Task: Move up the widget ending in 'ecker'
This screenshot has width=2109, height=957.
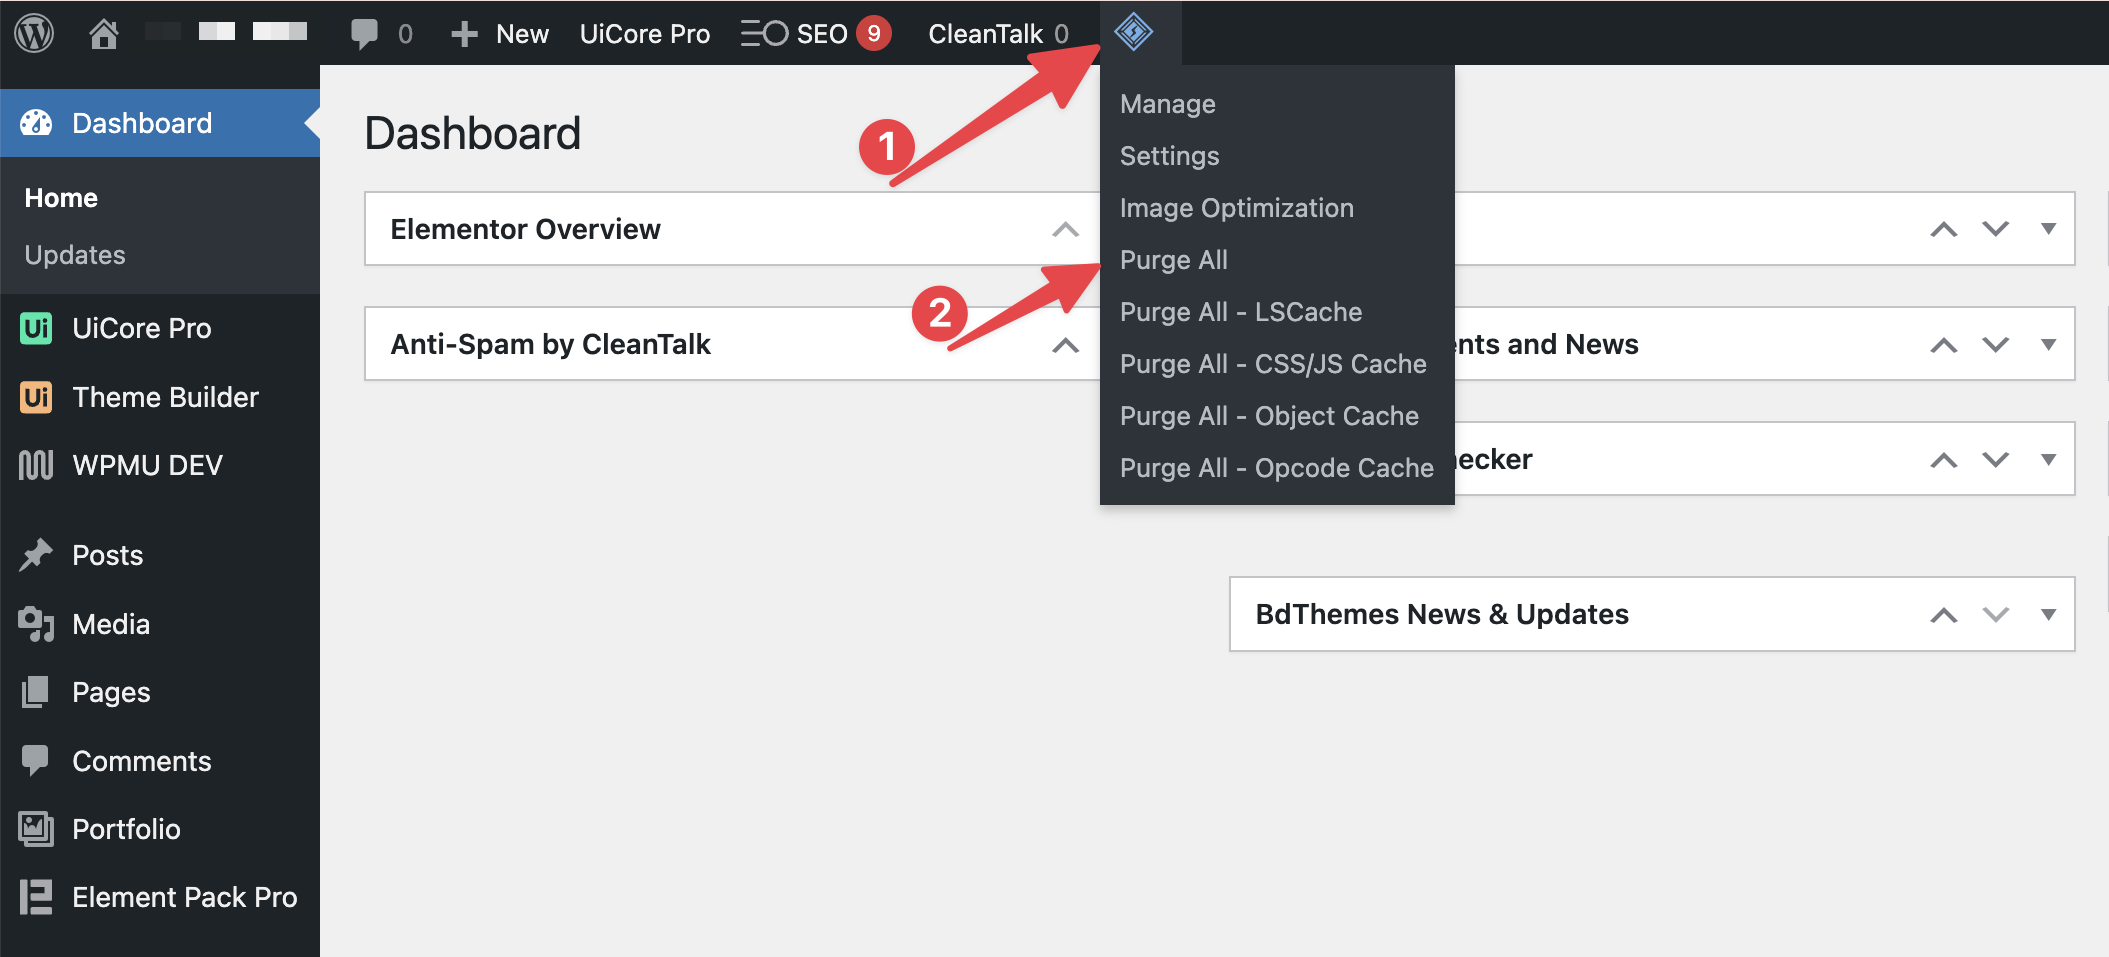Action: [1944, 460]
